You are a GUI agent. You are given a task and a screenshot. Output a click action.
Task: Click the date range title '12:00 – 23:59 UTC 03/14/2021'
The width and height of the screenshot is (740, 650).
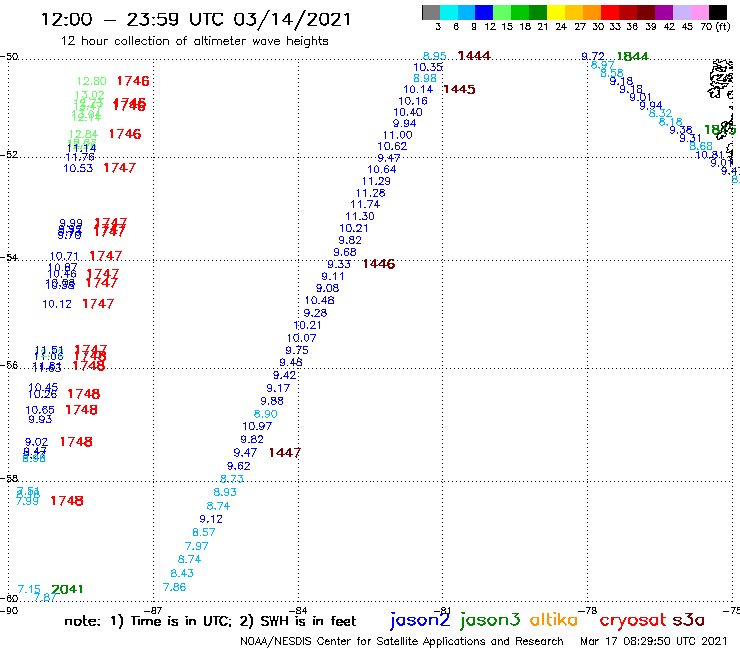coord(196,19)
